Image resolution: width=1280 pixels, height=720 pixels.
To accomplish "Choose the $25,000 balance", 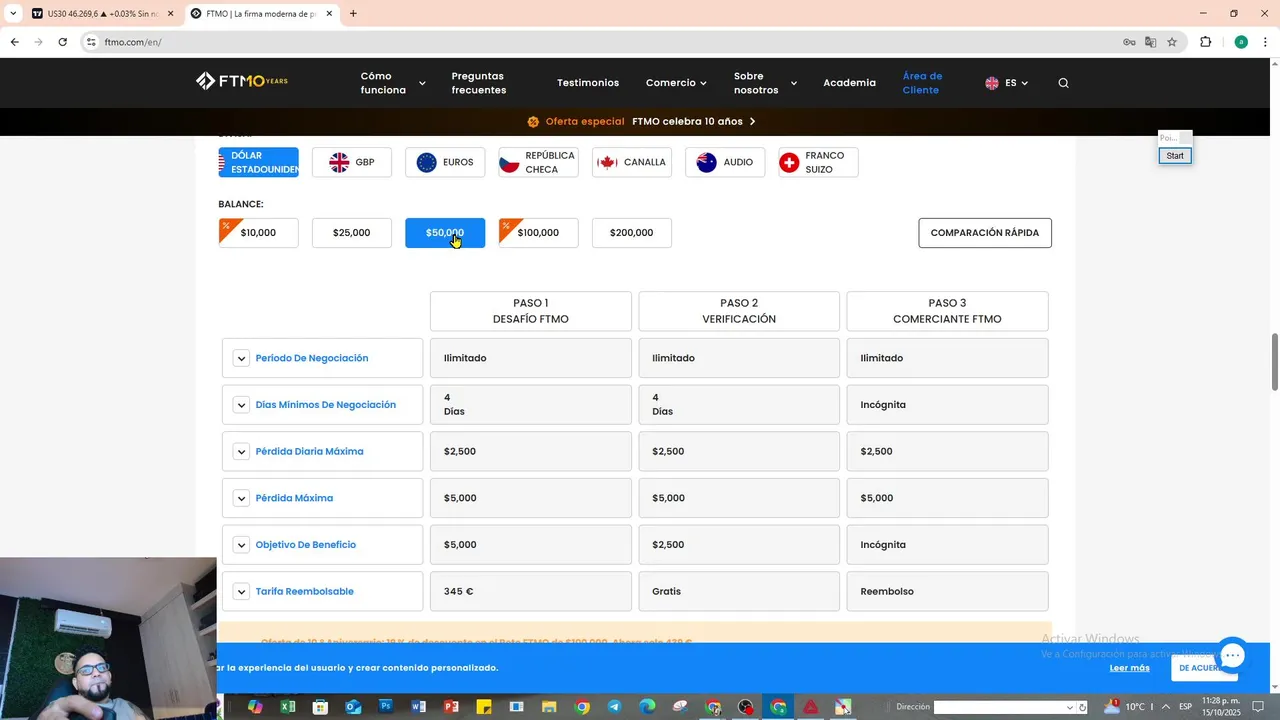I will click(352, 233).
